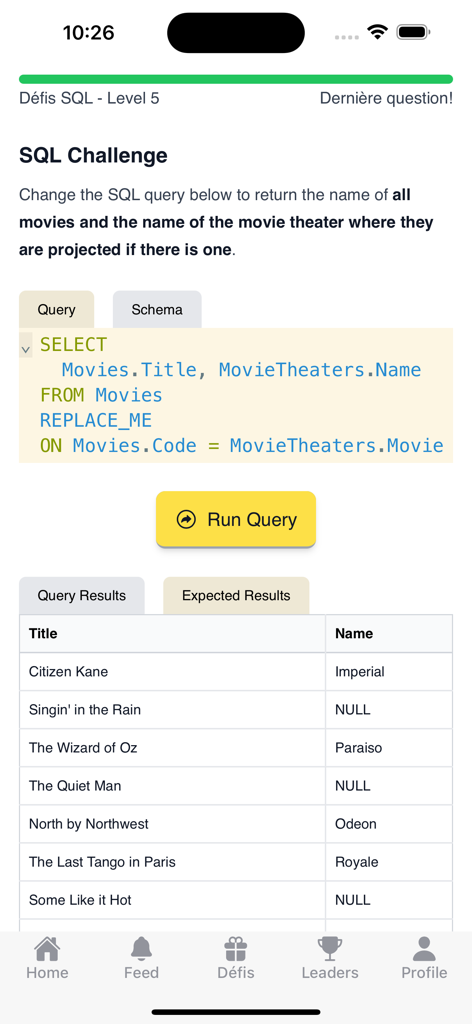Image resolution: width=472 pixels, height=1024 pixels.
Task: Tap the battery status icon
Action: [413, 32]
